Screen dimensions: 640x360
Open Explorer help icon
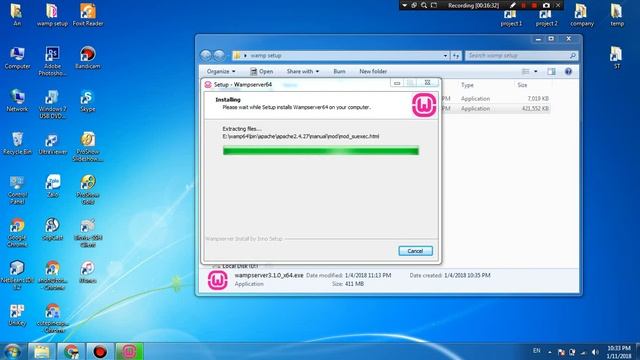point(568,71)
